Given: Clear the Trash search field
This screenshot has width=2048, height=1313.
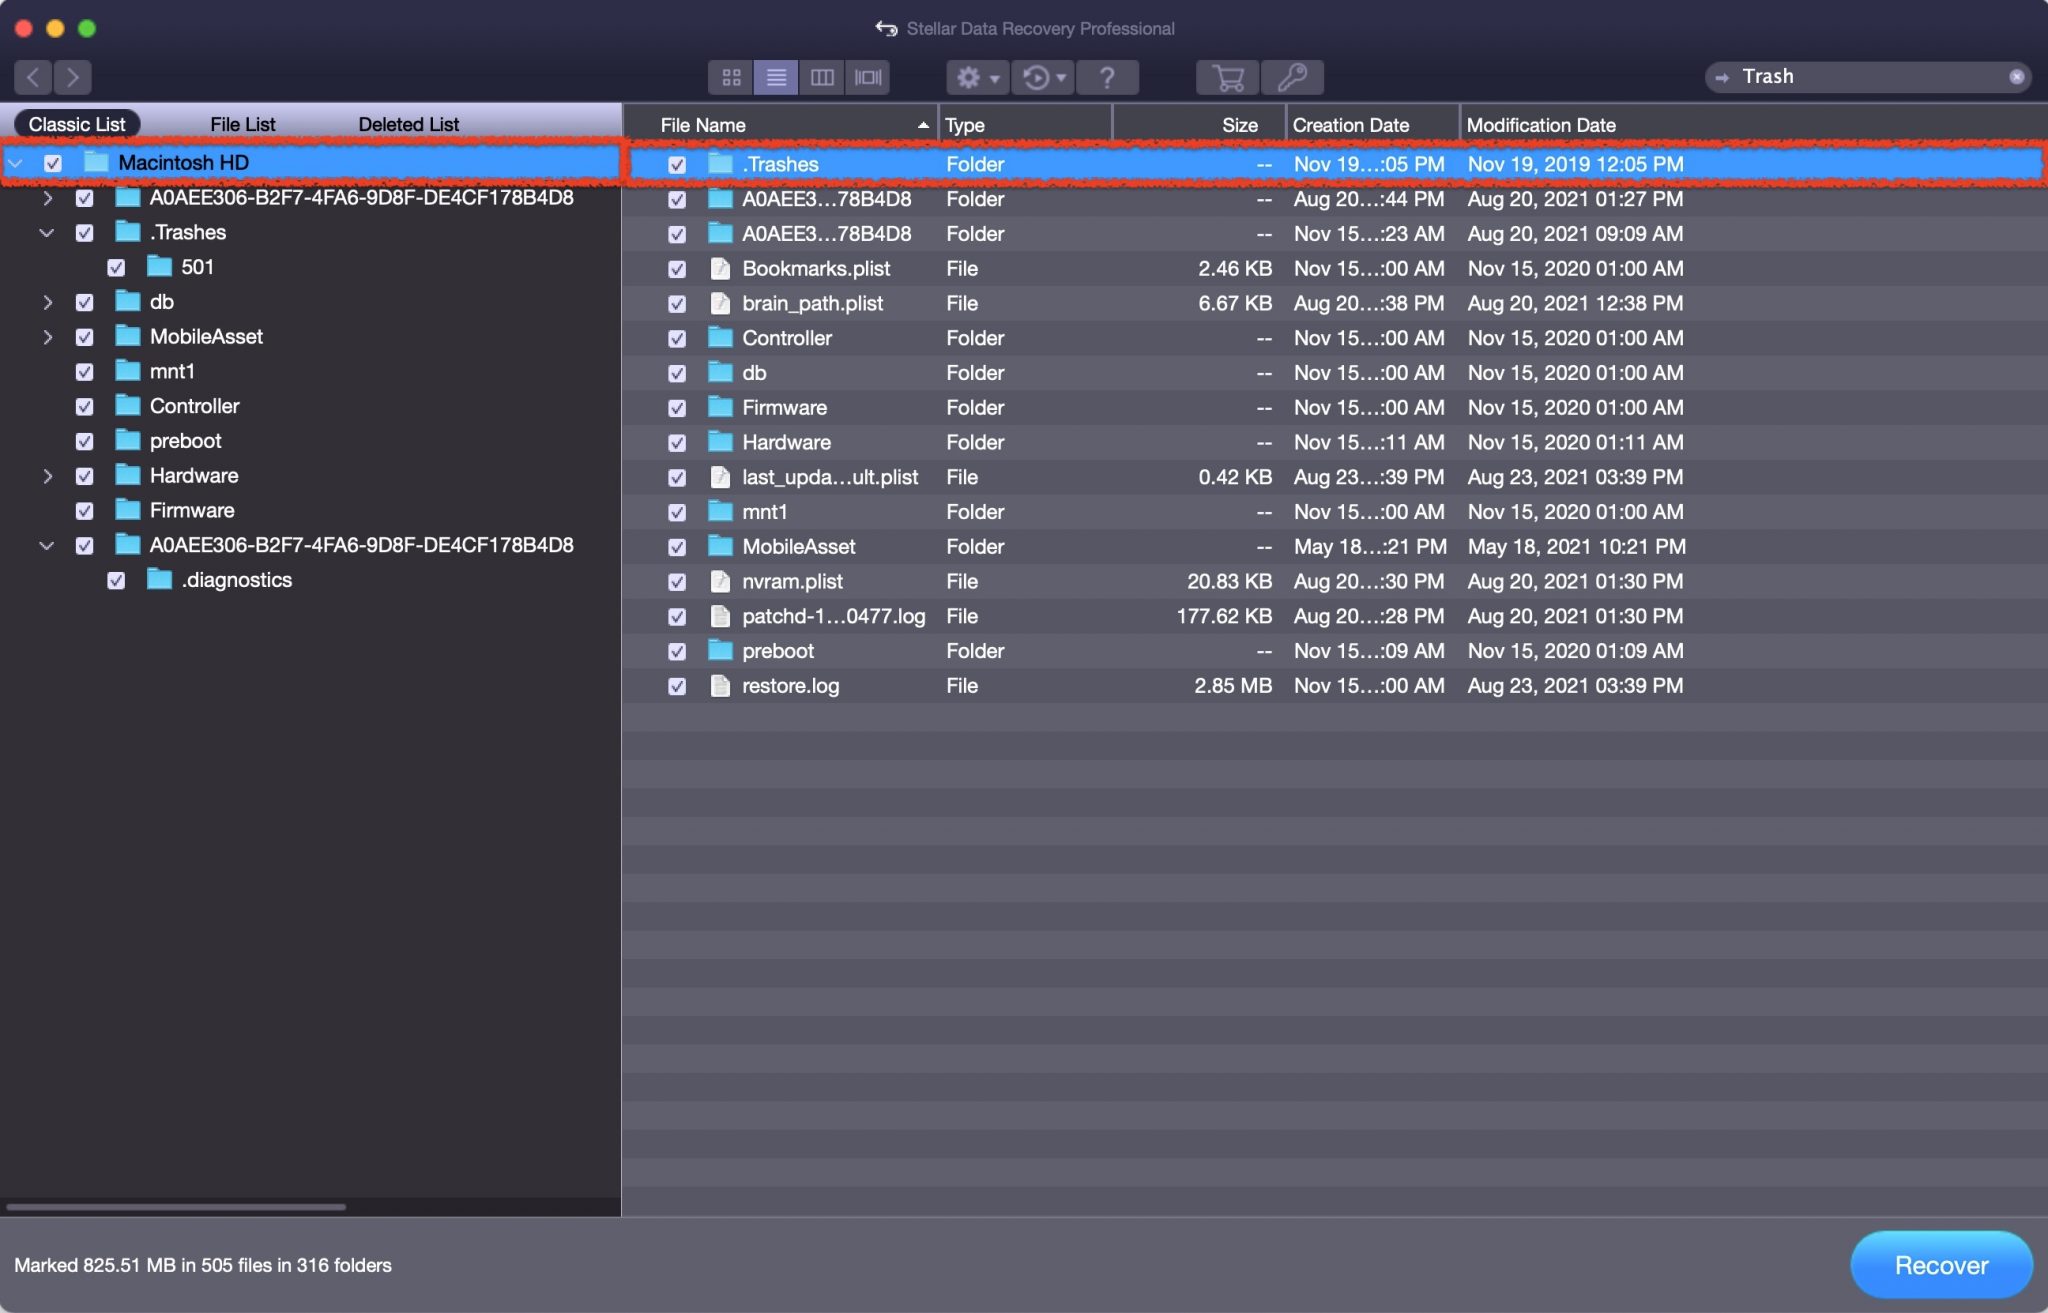Looking at the screenshot, I should 2016,77.
